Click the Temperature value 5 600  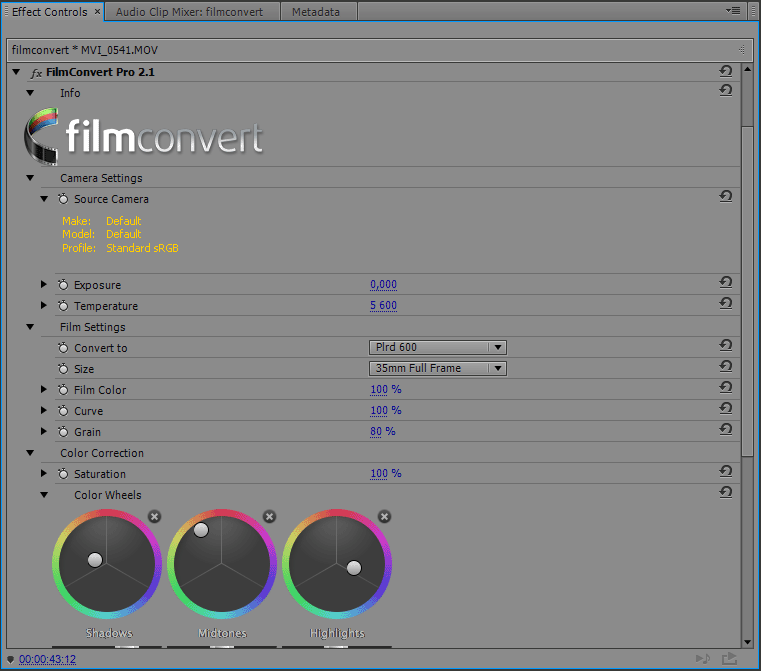pyautogui.click(x=383, y=305)
